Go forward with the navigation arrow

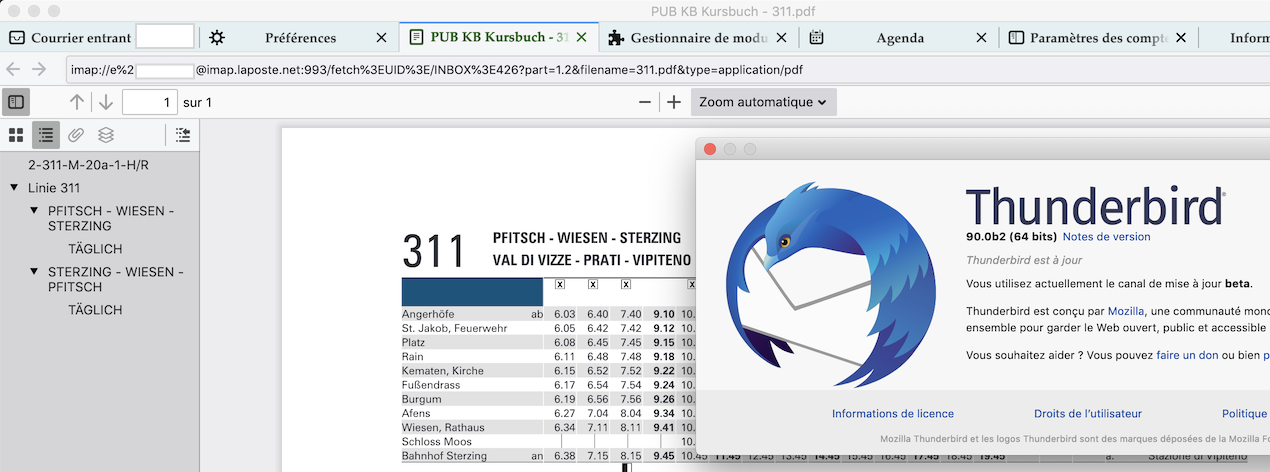click(39, 69)
